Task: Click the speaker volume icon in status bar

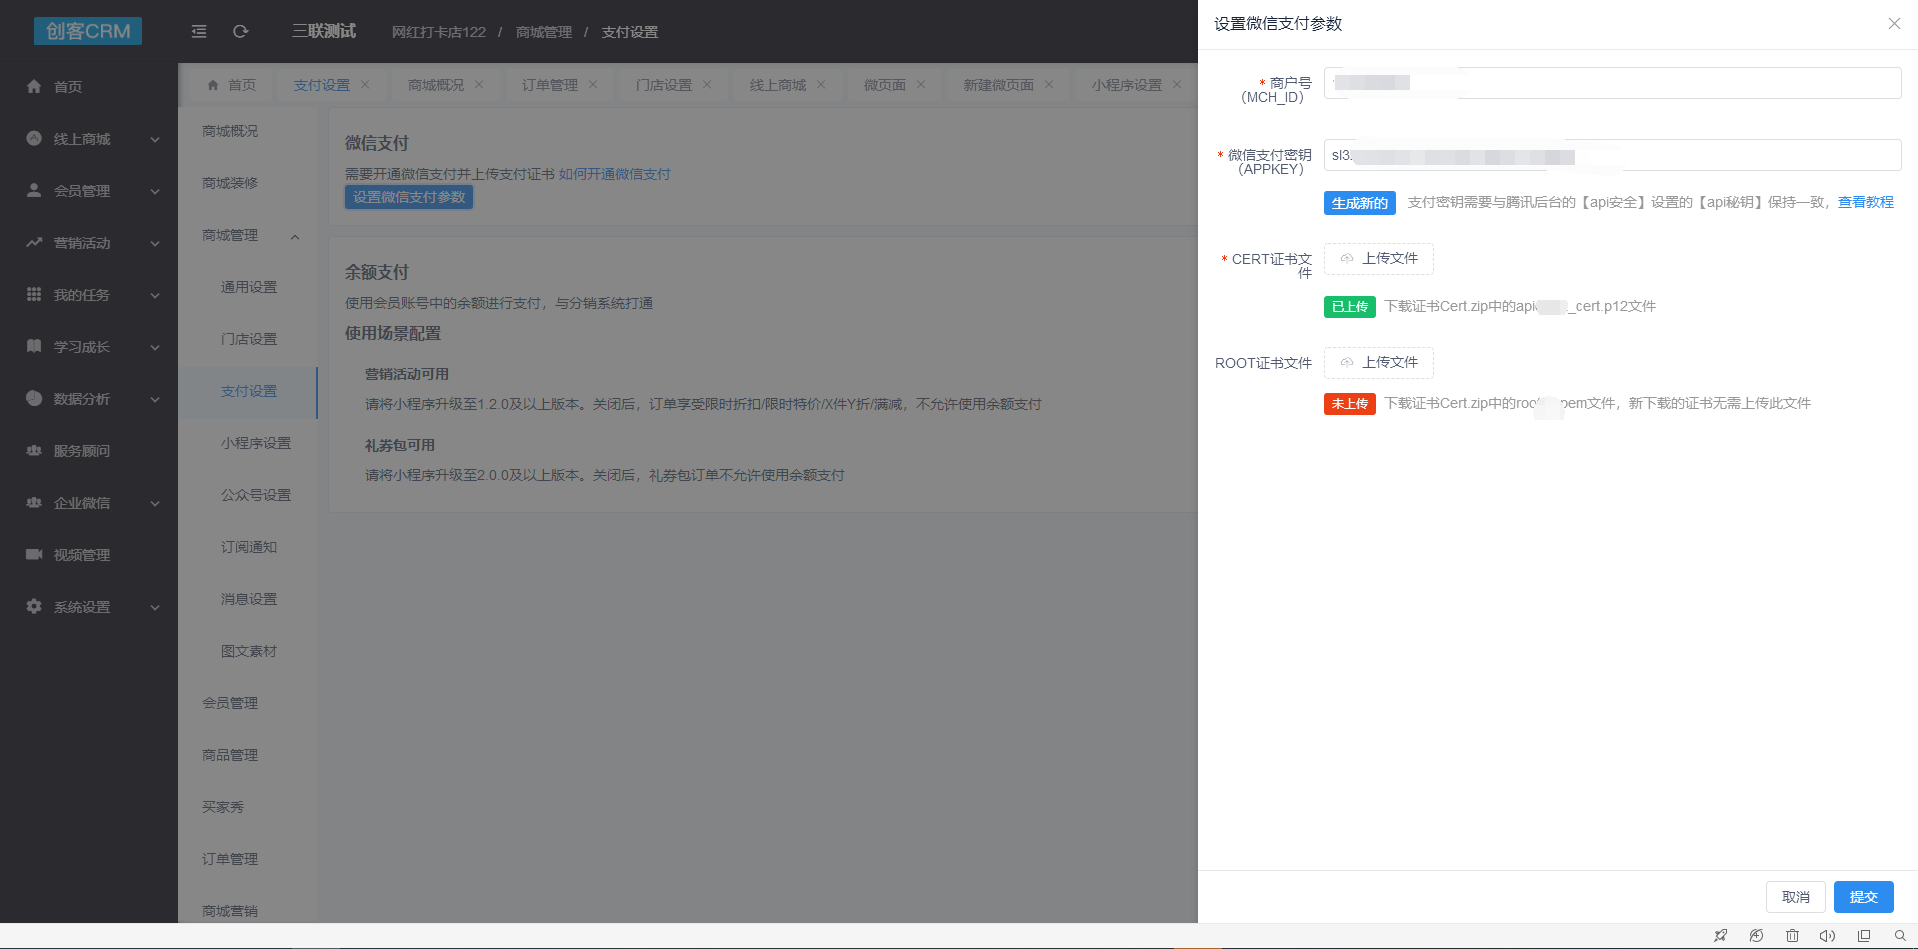Action: [x=1828, y=936]
